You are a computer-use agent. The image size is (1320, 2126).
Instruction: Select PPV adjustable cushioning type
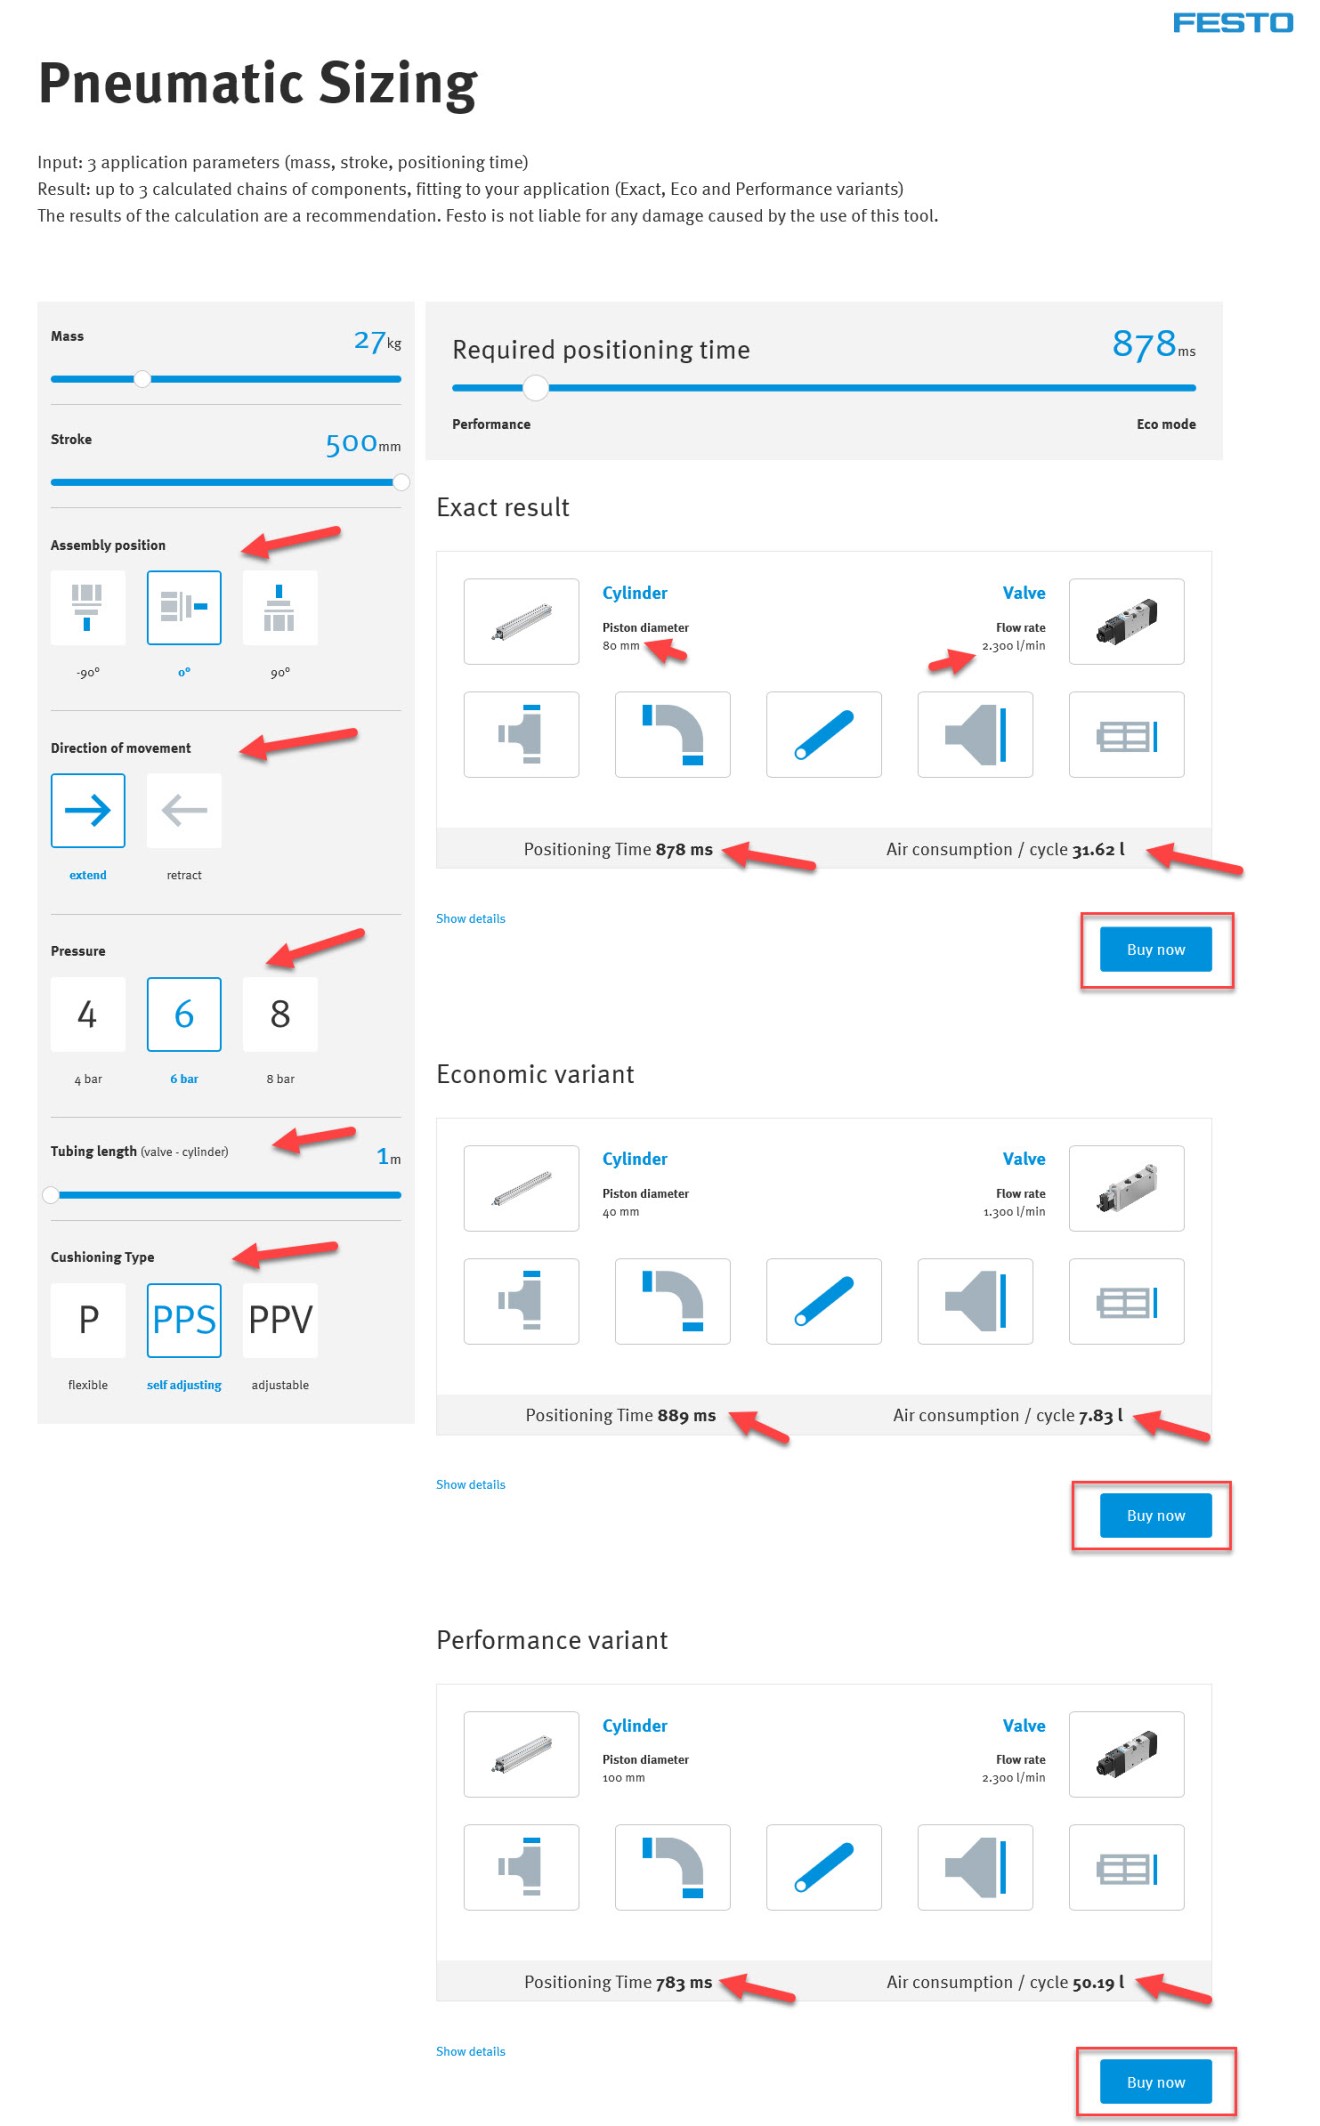coord(280,1320)
